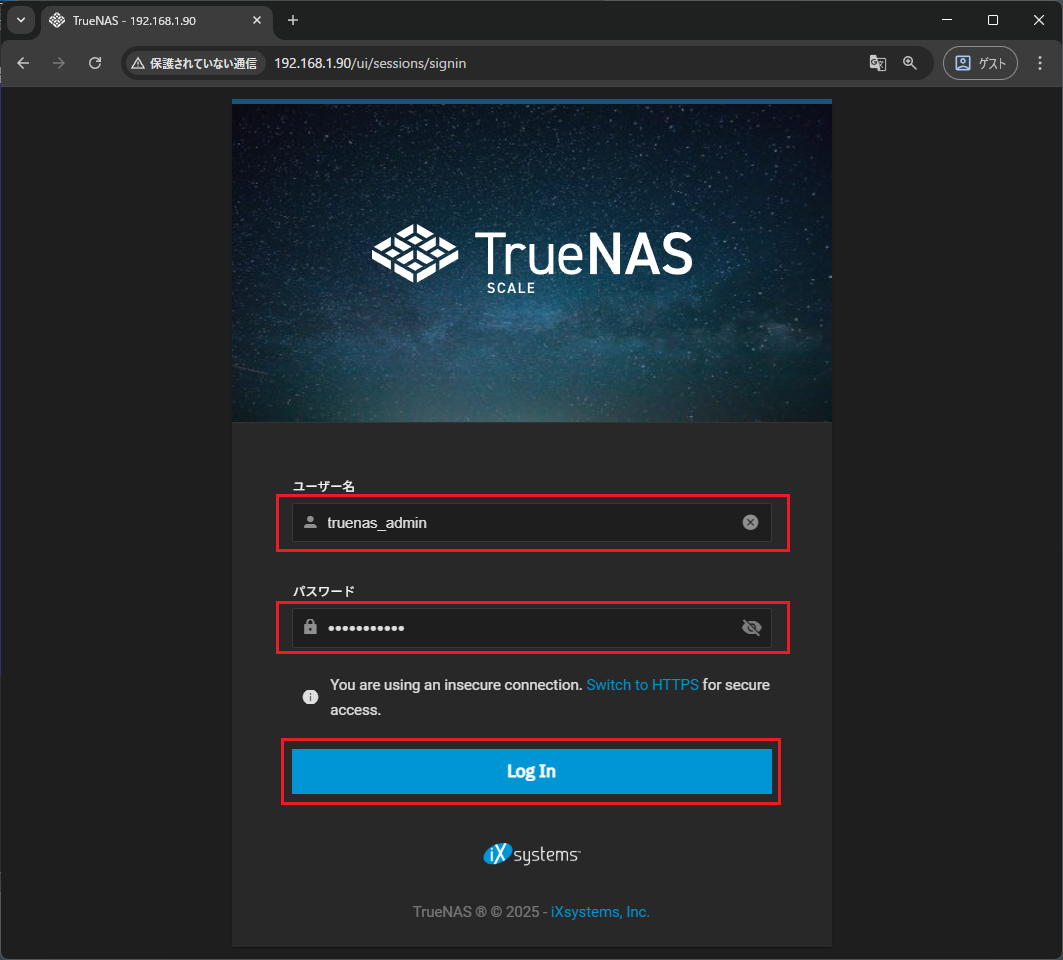The image size is (1063, 960).
Task: Toggle password visibility eye icon
Action: coord(751,628)
